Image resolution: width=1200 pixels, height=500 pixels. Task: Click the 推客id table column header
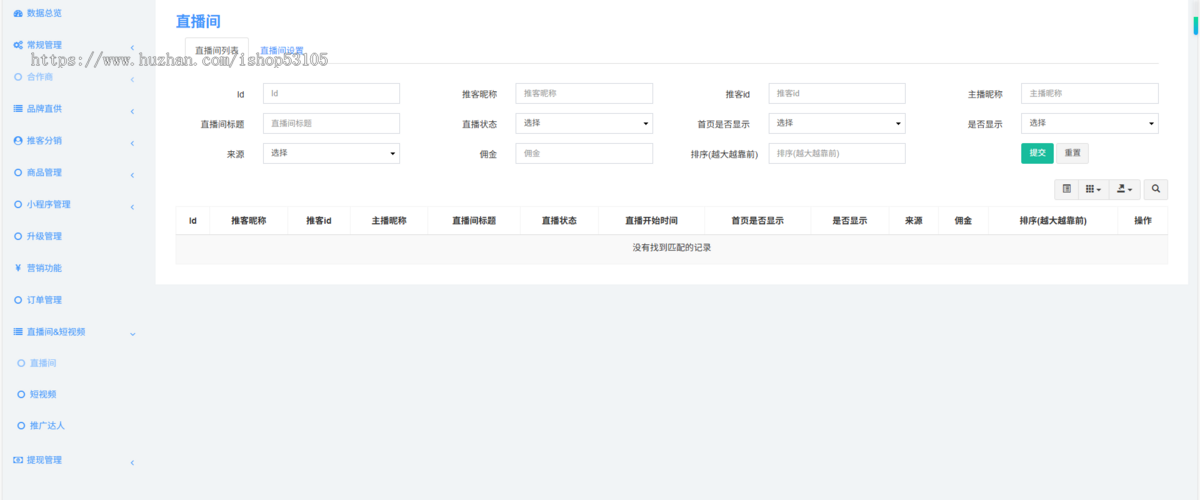tap(319, 220)
